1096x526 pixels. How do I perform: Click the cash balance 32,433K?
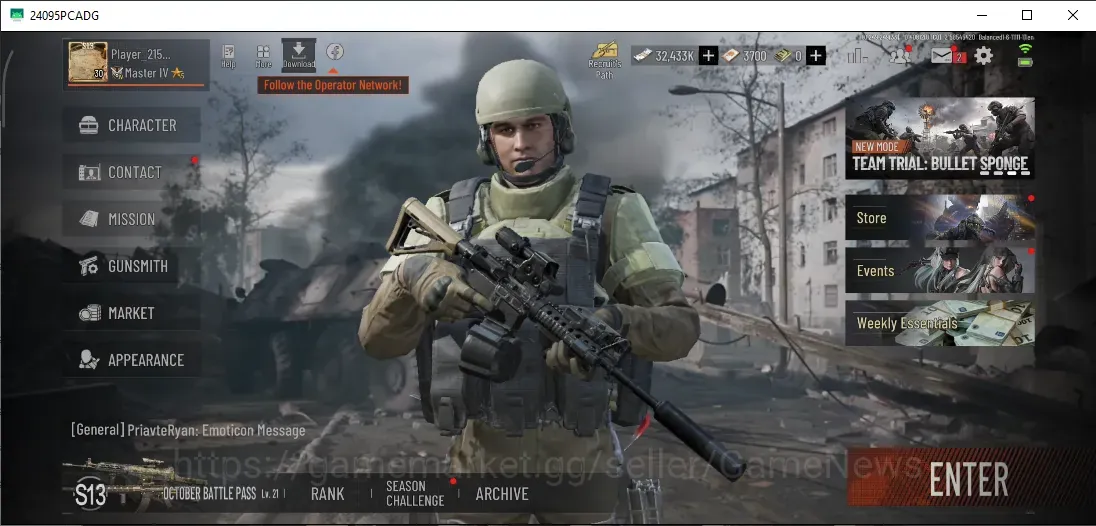665,56
